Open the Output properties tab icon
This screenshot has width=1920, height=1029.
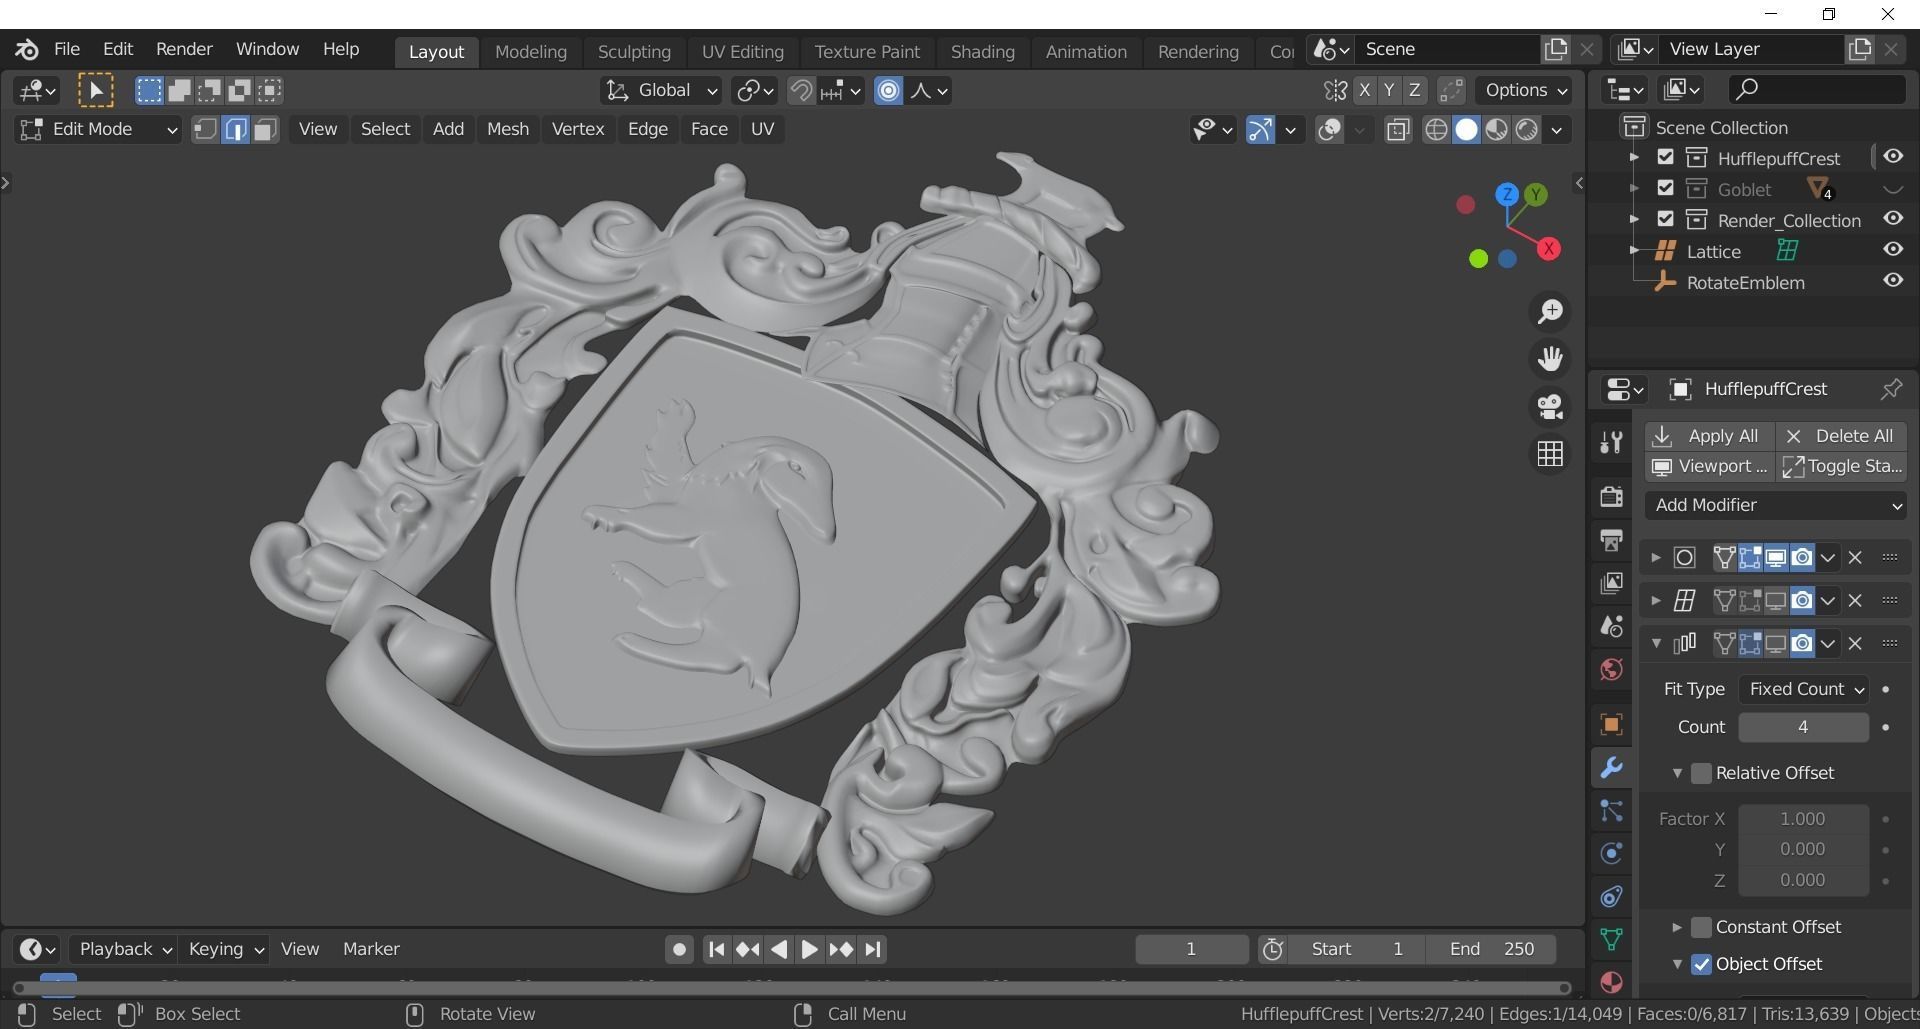(1611, 540)
